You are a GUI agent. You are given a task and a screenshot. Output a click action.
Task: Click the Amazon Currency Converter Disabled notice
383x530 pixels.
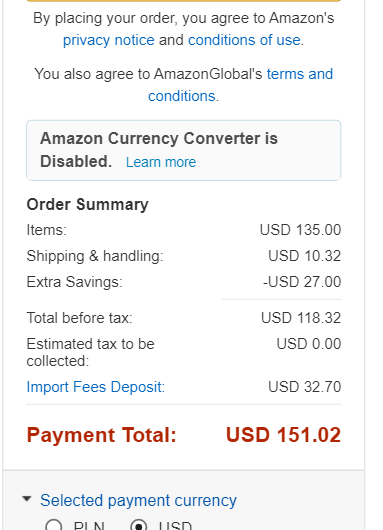(184, 150)
